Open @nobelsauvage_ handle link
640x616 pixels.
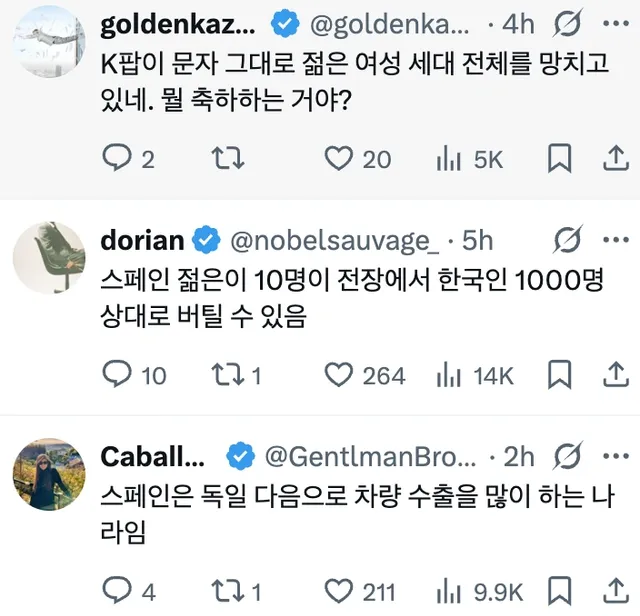pos(335,240)
